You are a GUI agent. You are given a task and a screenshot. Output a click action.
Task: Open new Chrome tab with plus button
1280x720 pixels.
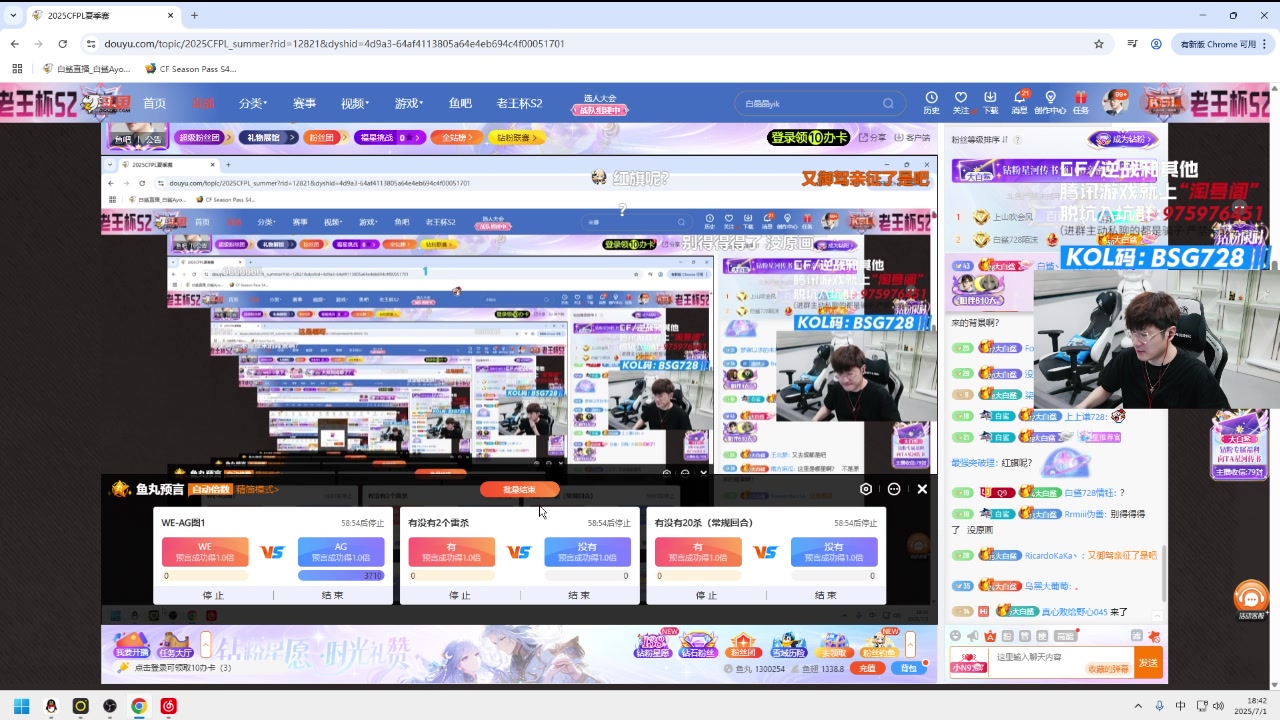[x=194, y=15]
